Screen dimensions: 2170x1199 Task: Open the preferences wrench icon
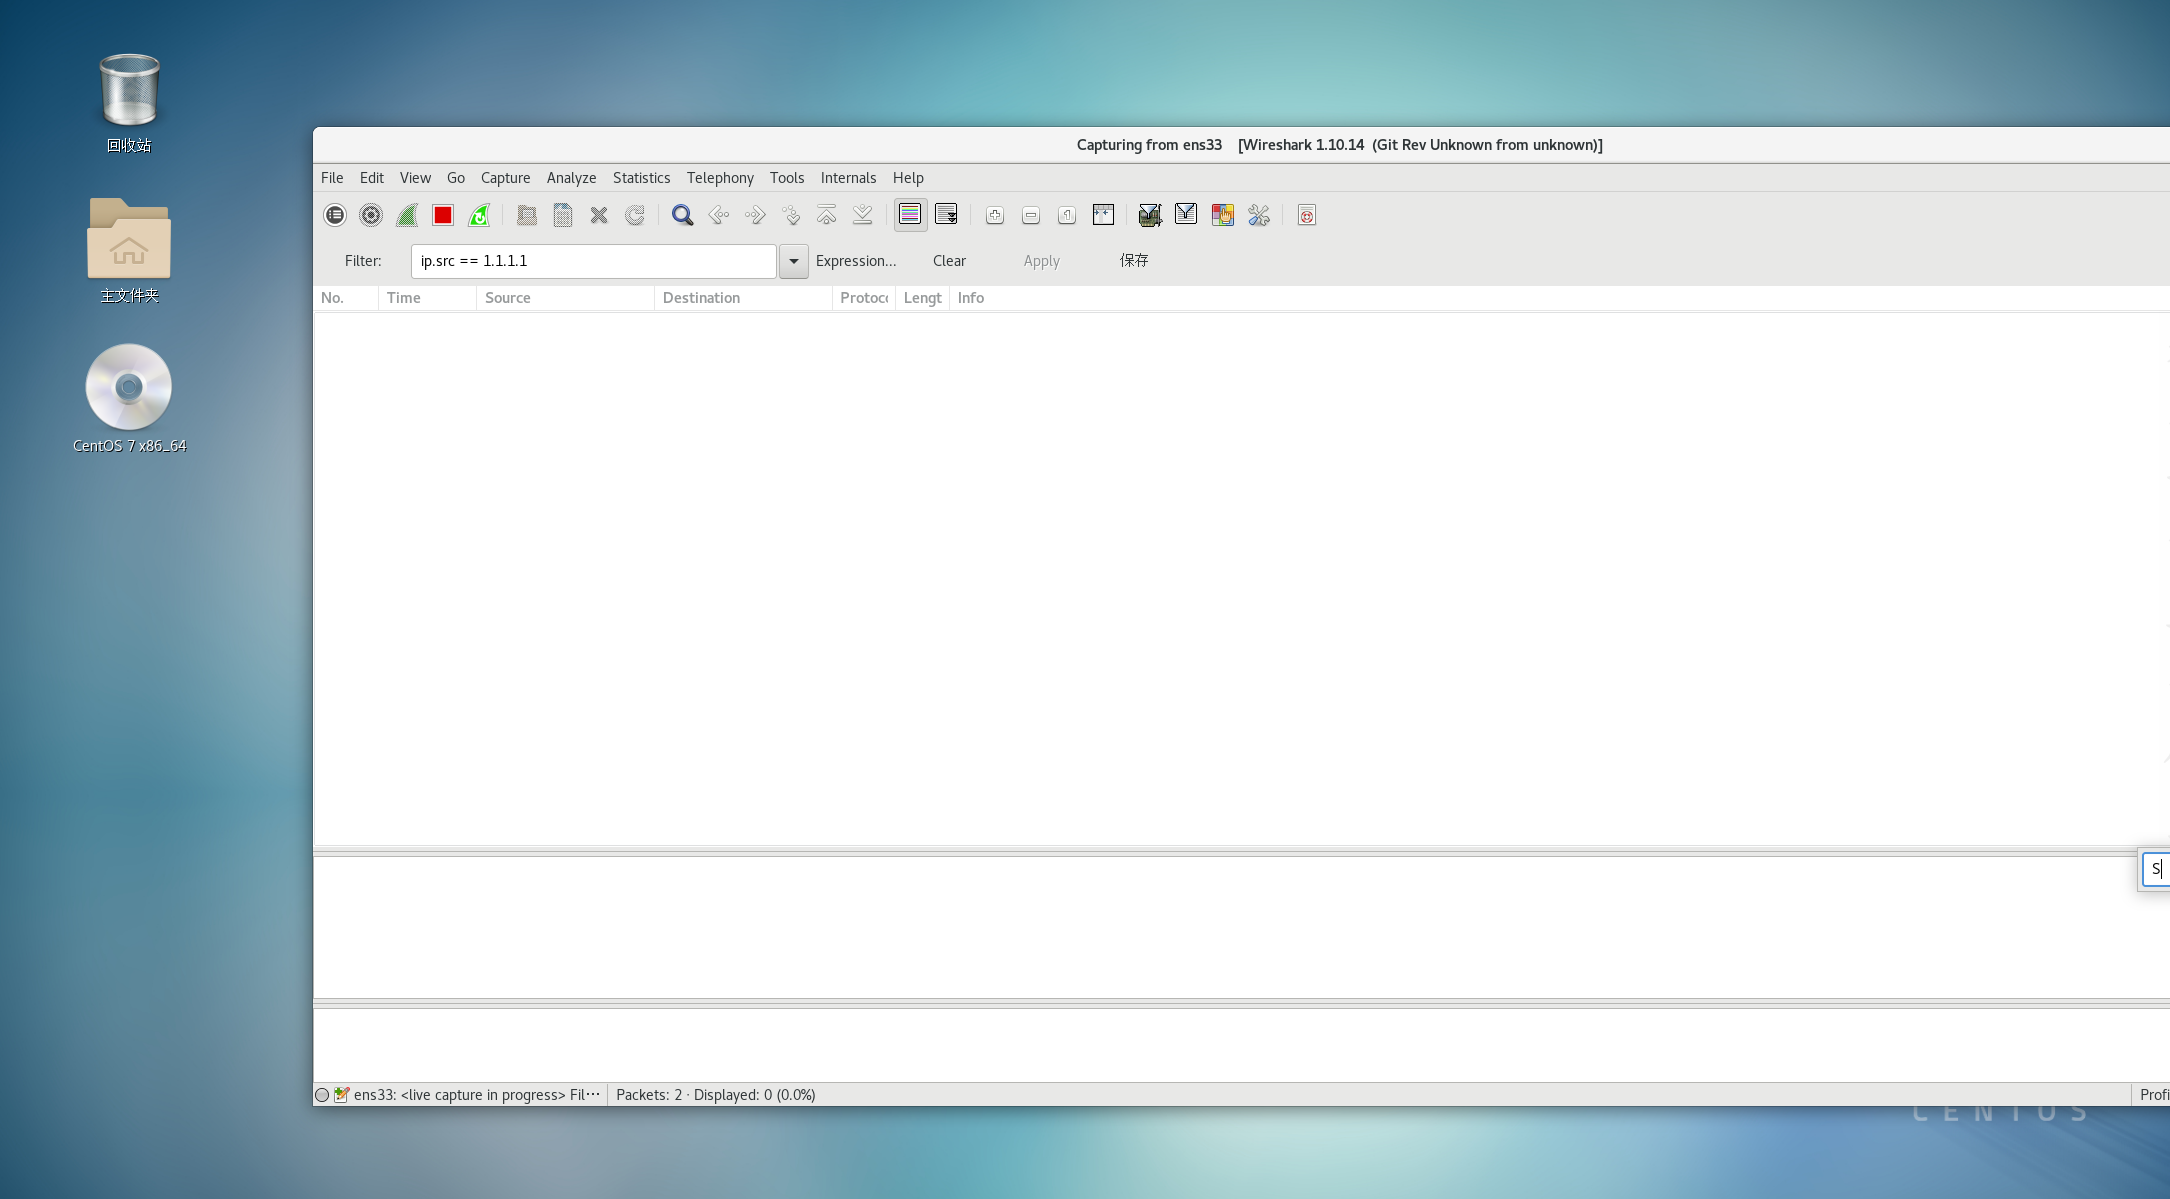[1259, 215]
